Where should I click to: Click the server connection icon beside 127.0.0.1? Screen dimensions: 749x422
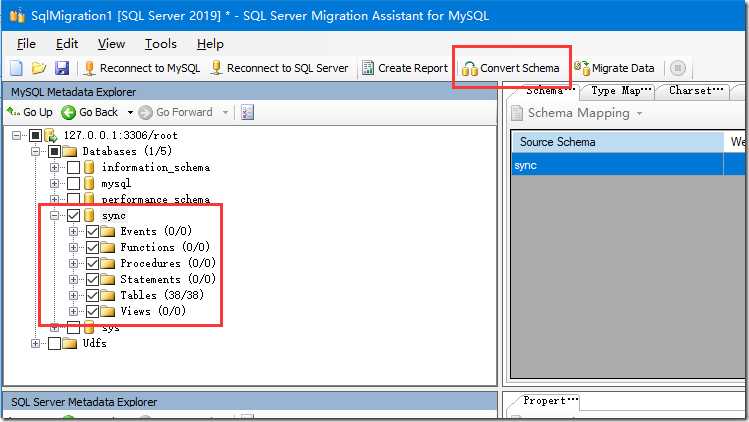pyautogui.click(x=51, y=136)
